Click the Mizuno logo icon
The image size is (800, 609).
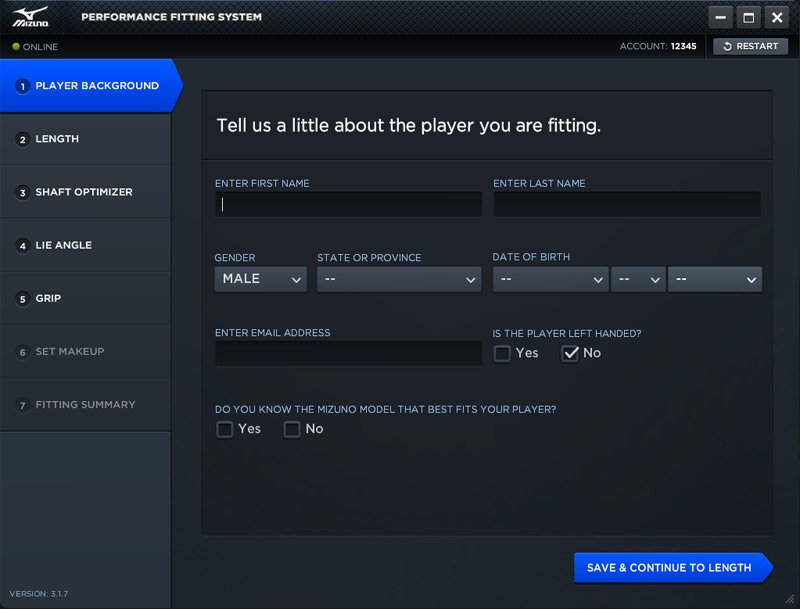click(31, 17)
